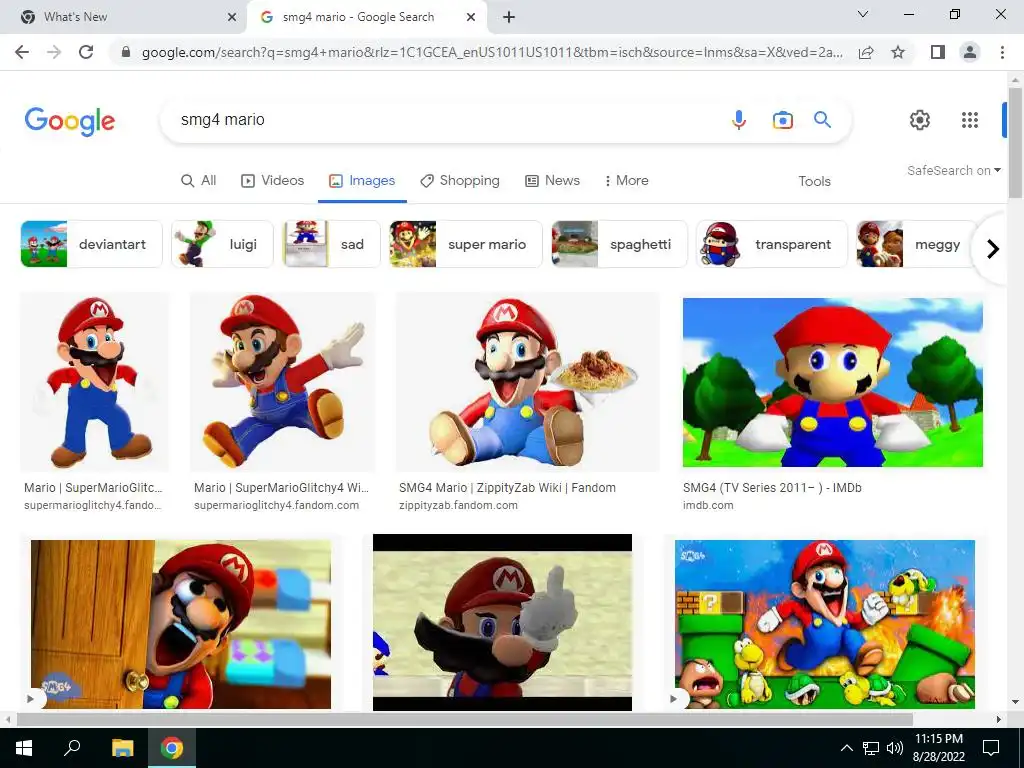Open the jumping Mario thumbnail image
This screenshot has width=1024, height=768.
(283, 382)
